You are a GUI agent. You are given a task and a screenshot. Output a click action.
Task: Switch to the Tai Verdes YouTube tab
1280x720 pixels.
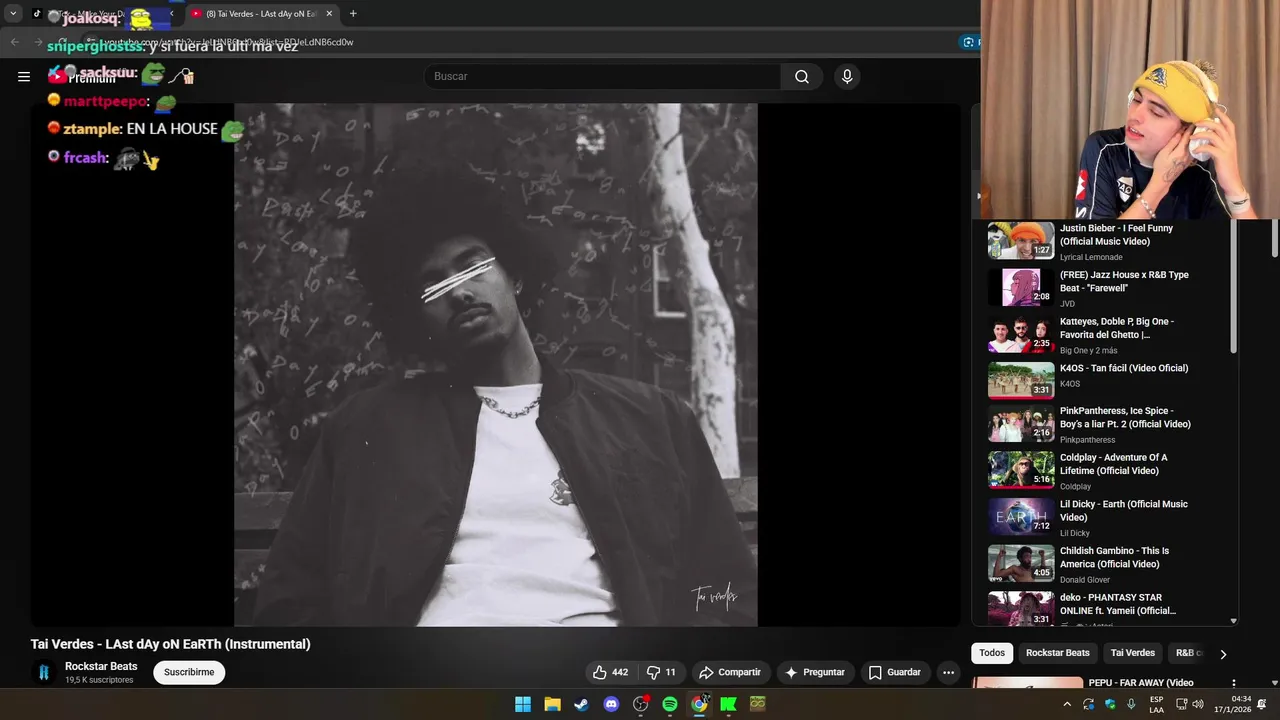pos(262,14)
